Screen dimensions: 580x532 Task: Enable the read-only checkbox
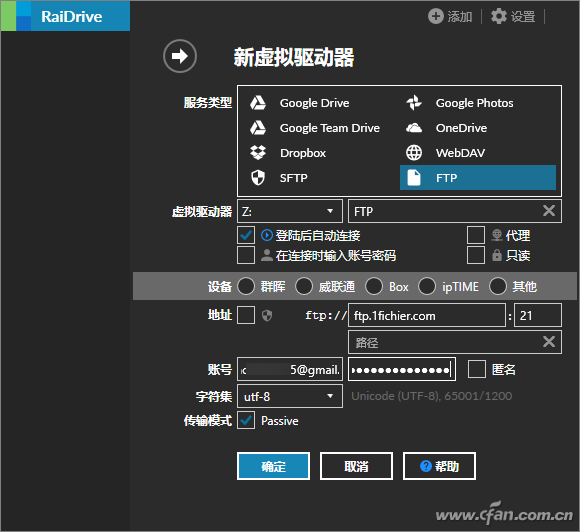pyautogui.click(x=476, y=255)
